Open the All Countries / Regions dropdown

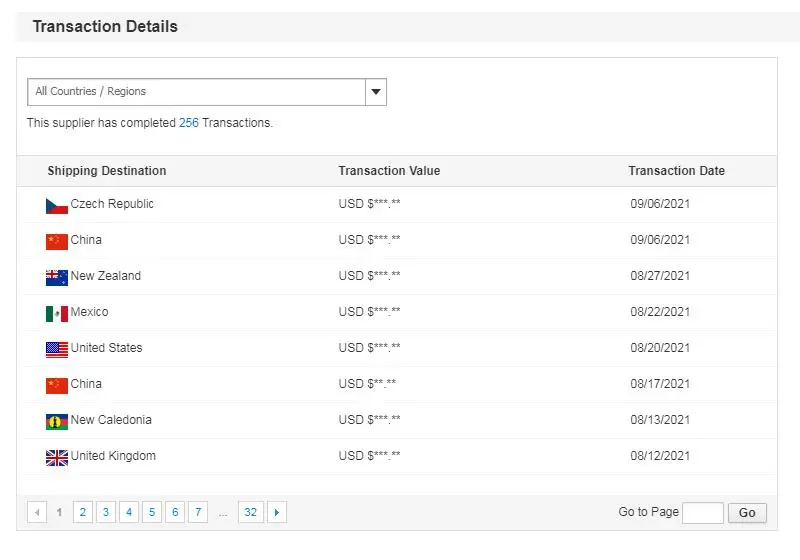[196, 92]
